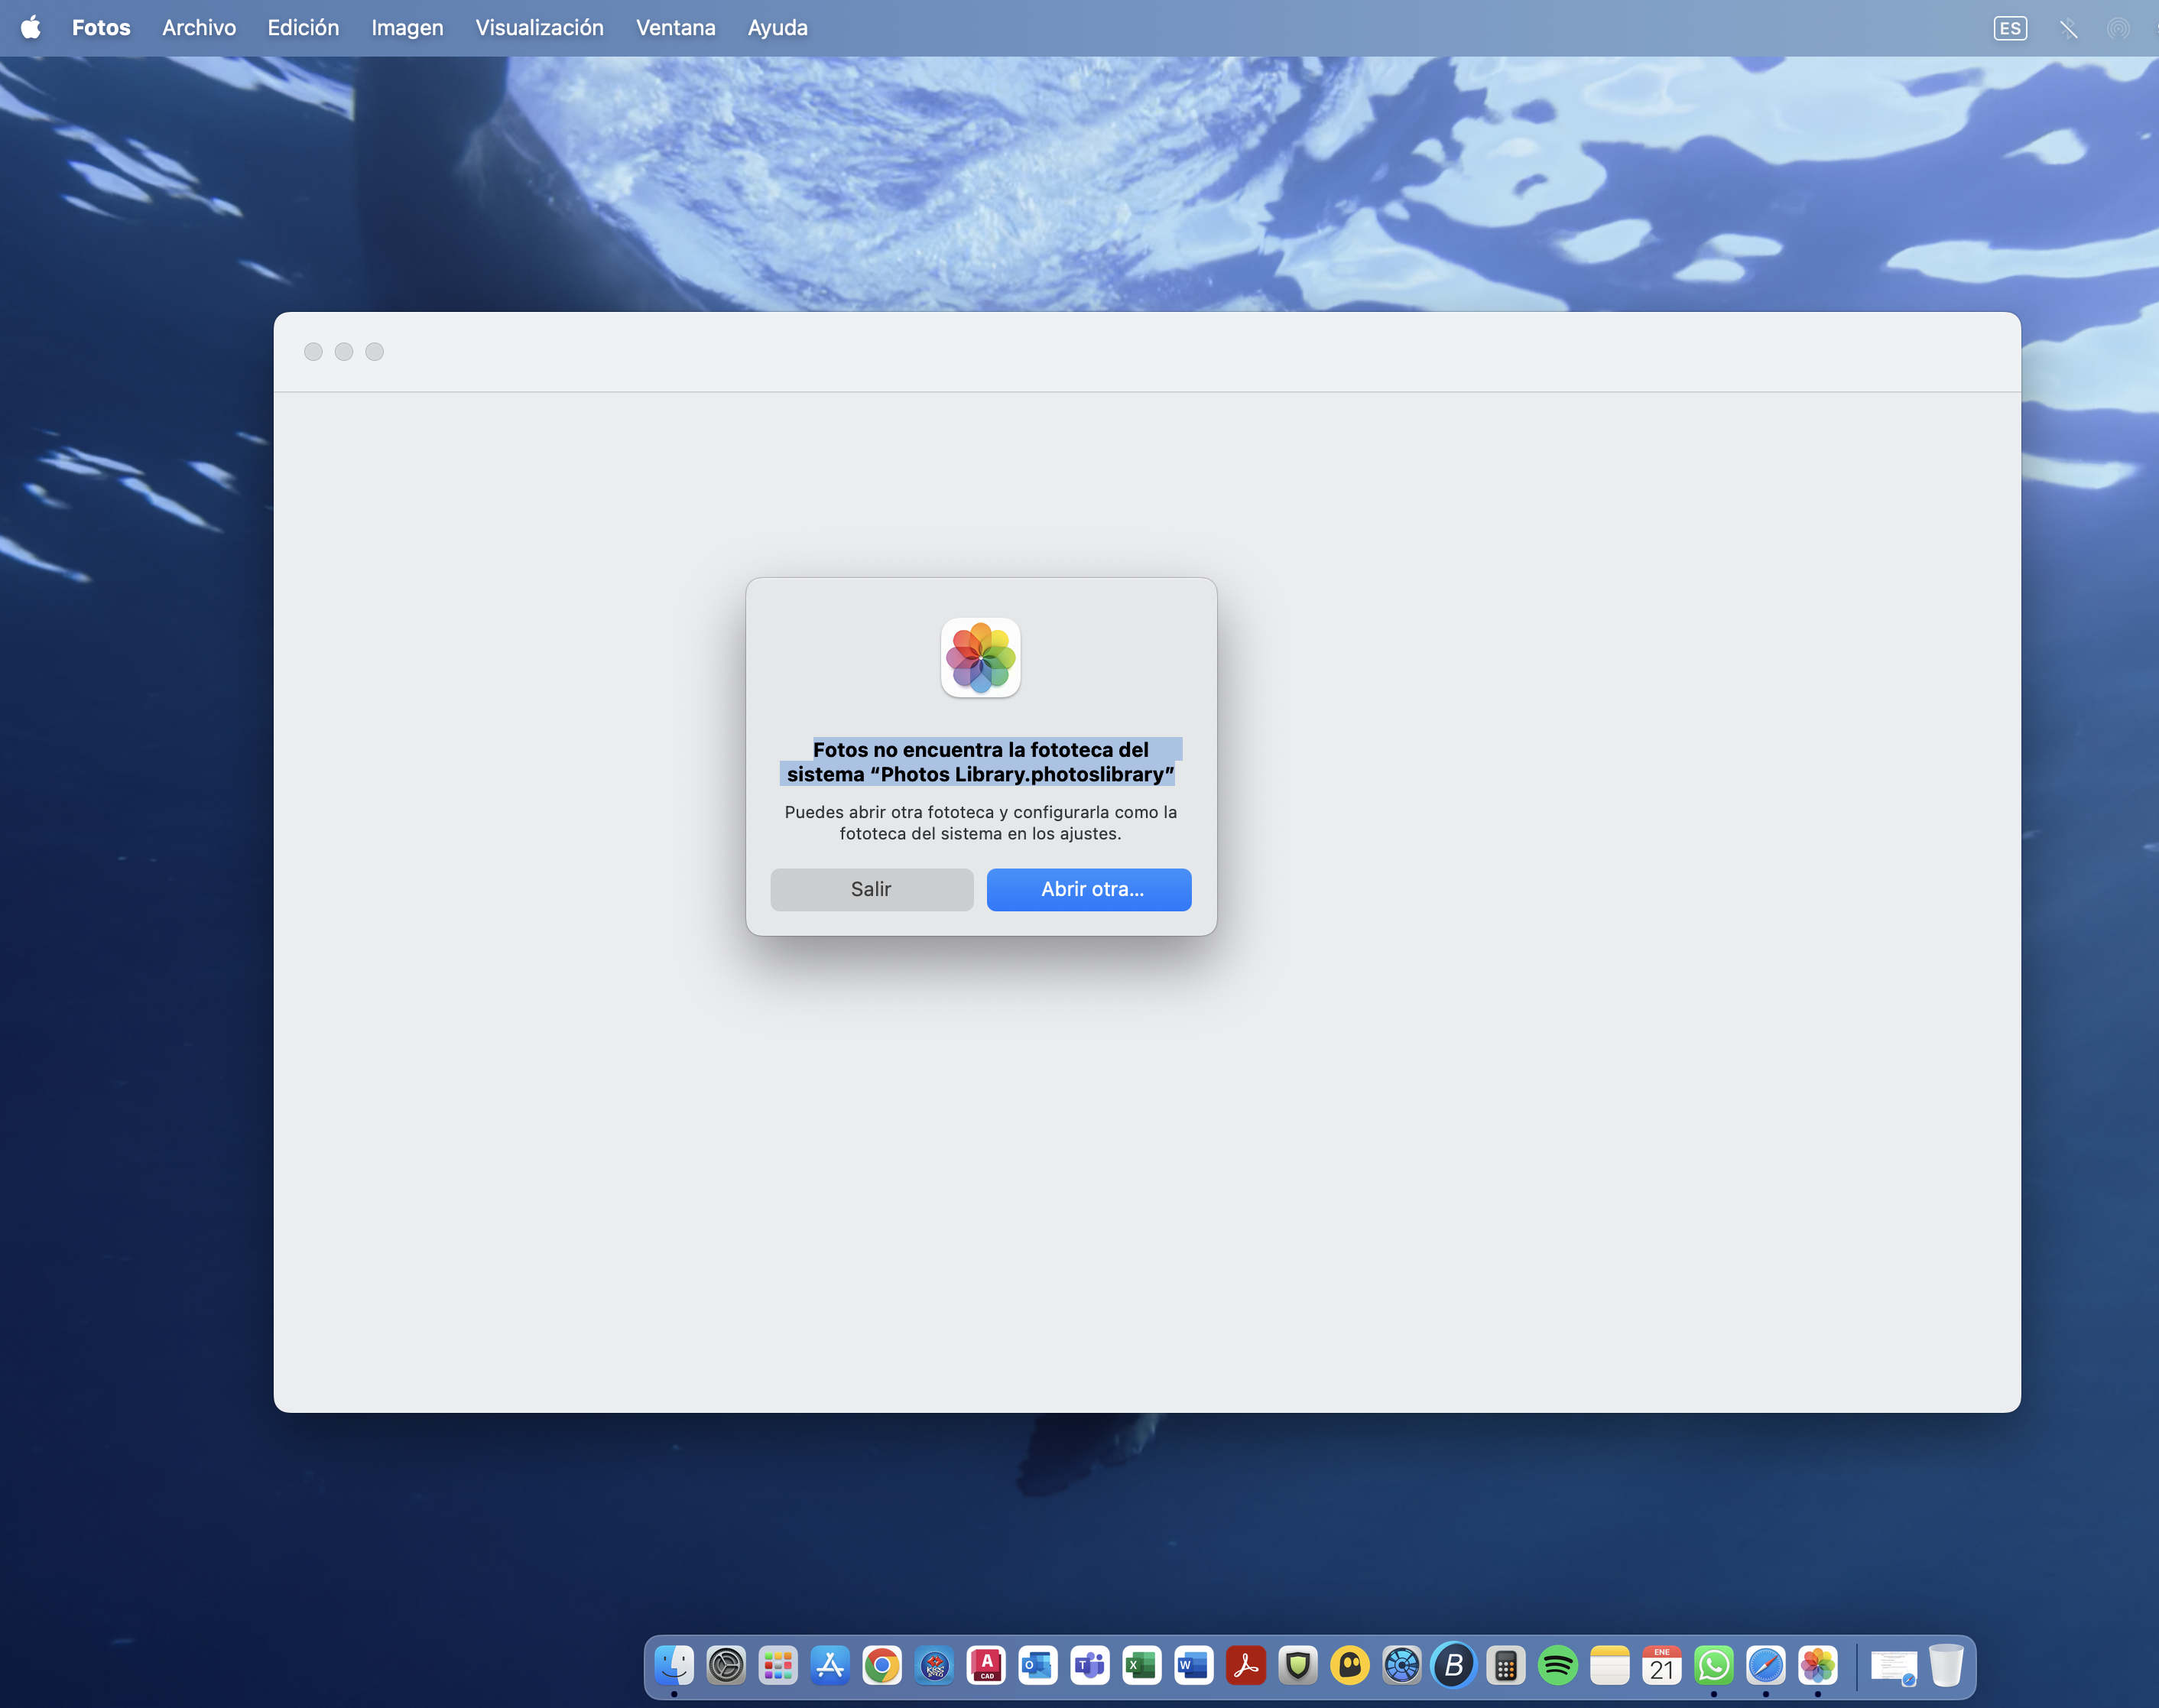This screenshot has height=1708, width=2159.
Task: Open Finder from the Dock
Action: [674, 1665]
